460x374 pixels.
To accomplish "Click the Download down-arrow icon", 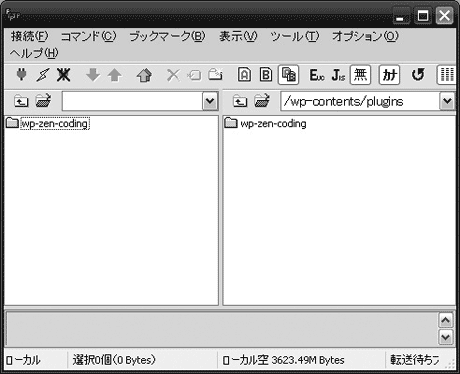I will tap(93, 75).
